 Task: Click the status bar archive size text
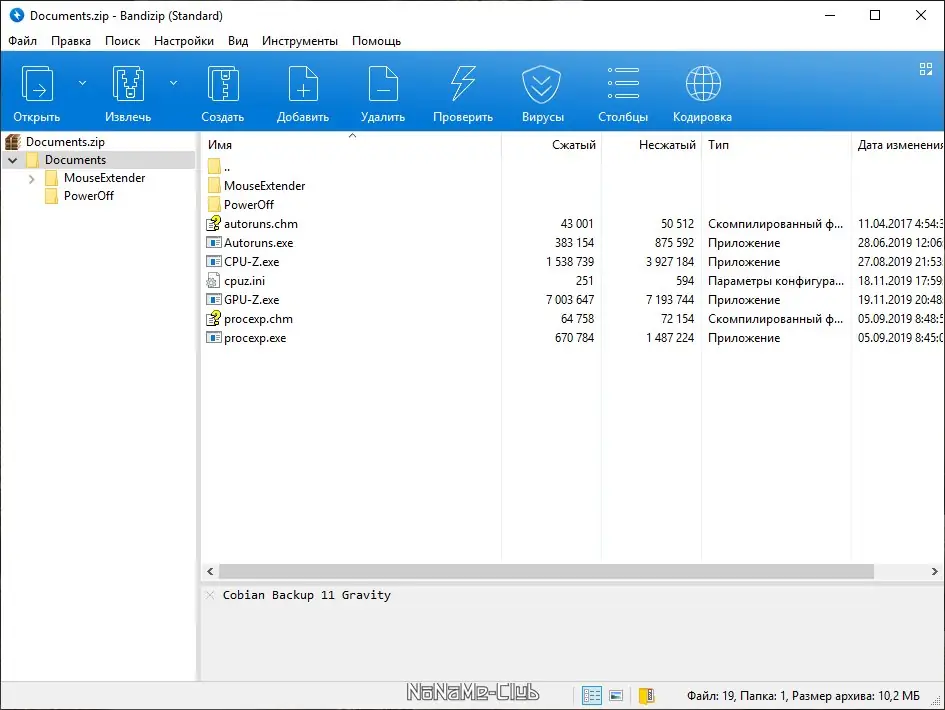pos(856,696)
